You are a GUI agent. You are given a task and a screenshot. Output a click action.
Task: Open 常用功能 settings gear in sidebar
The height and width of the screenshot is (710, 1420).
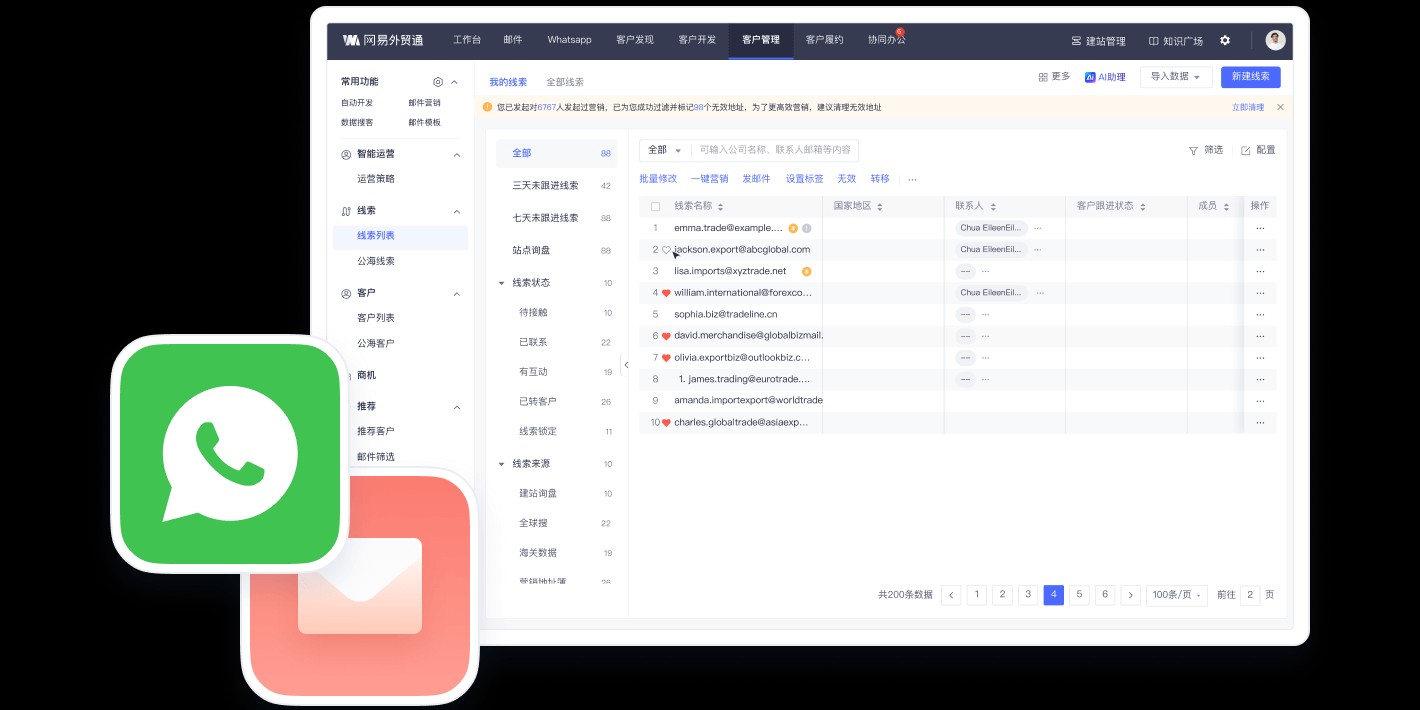click(438, 82)
